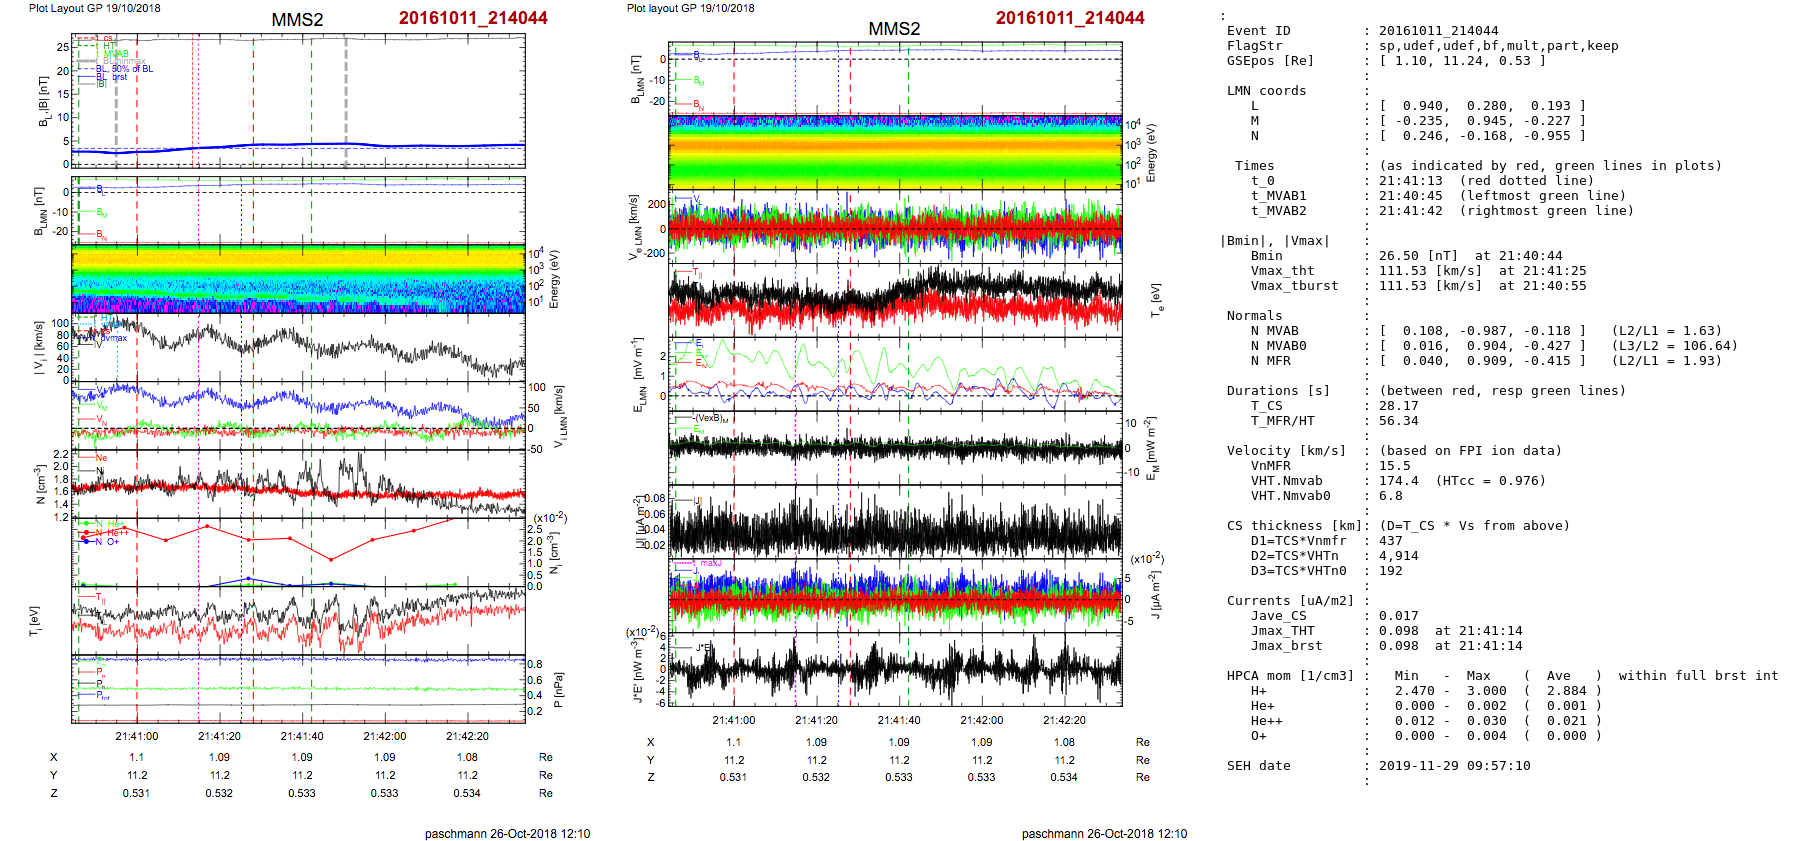Viewport: 1804px width, 841px height.
Task: Click the red event ID title above left plot
Action: point(472,18)
